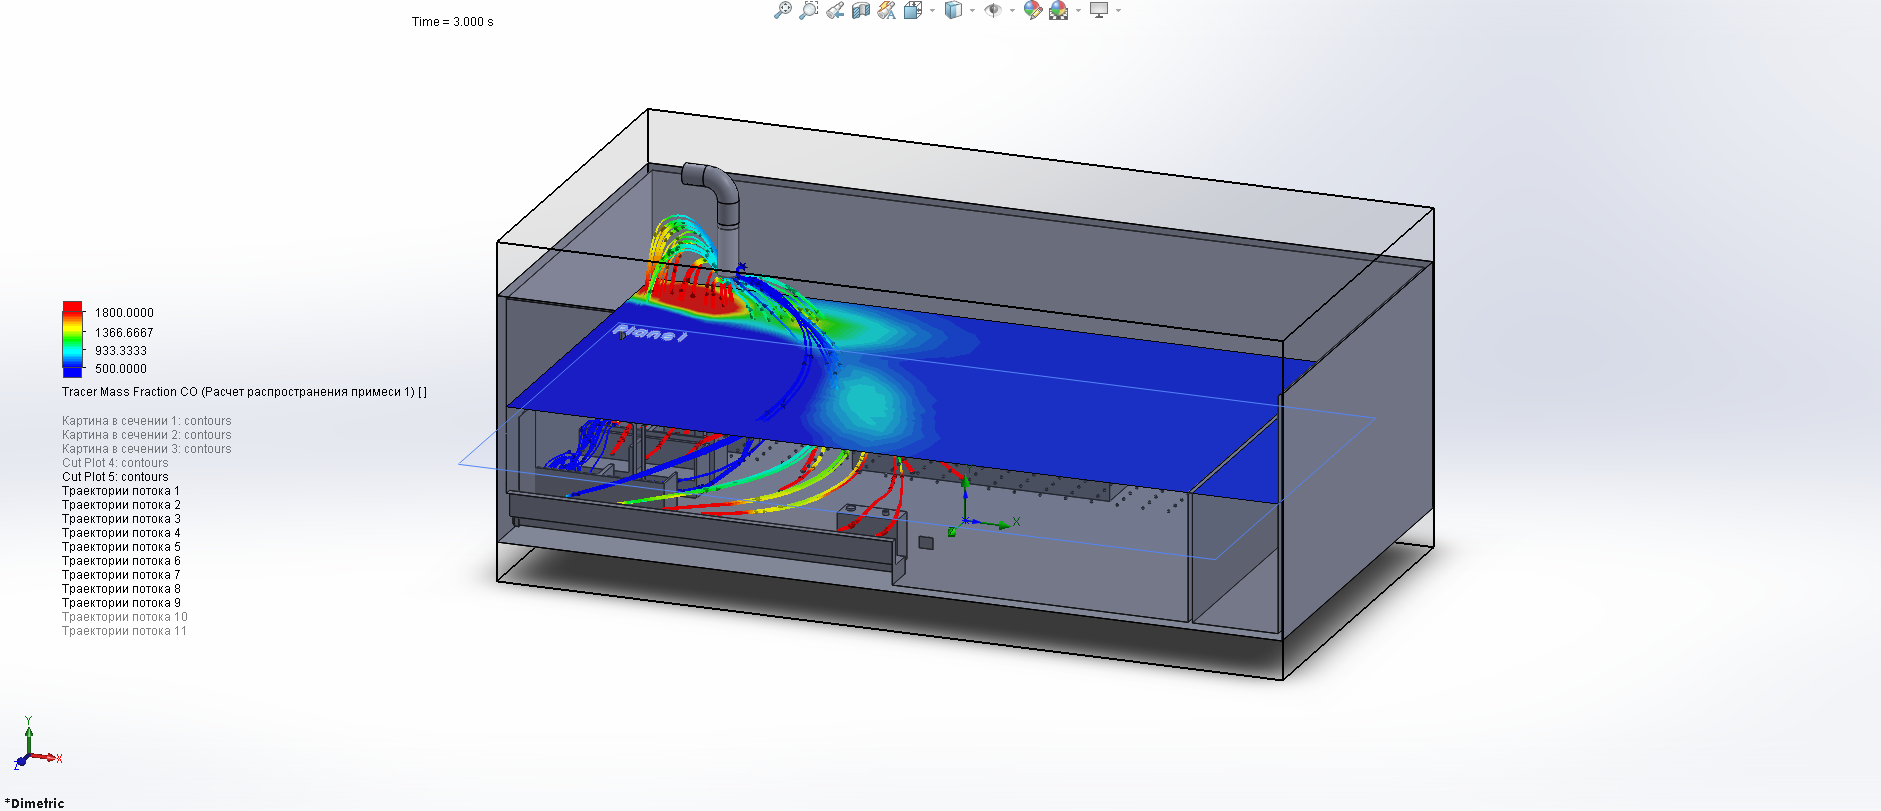This screenshot has width=1881, height=811.
Task: Click the XYZ orientation triad in the corner
Action: (36, 744)
